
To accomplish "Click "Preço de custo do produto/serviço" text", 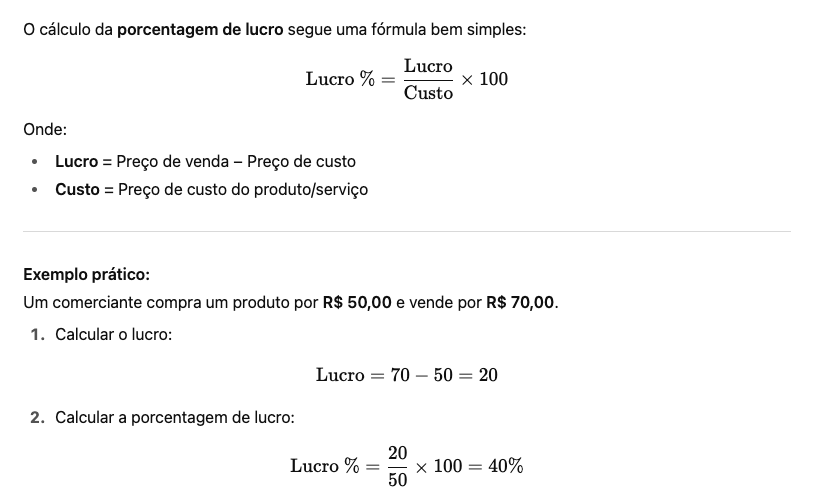I will click(x=243, y=190).
